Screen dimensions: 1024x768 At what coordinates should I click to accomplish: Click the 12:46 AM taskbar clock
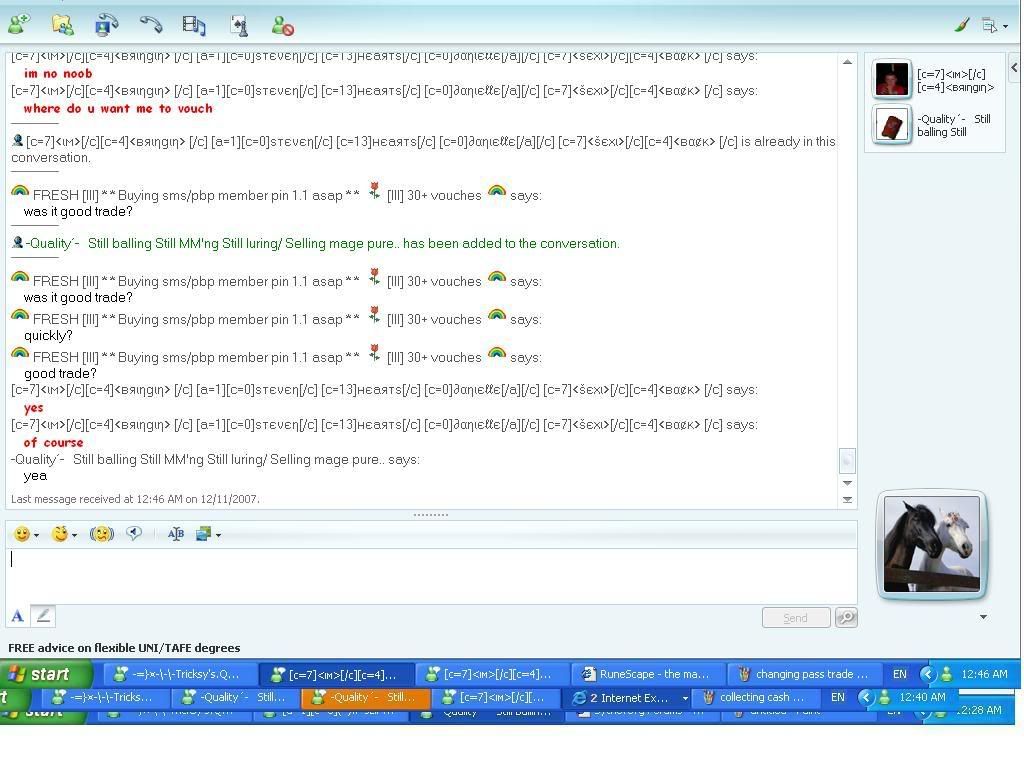[984, 674]
